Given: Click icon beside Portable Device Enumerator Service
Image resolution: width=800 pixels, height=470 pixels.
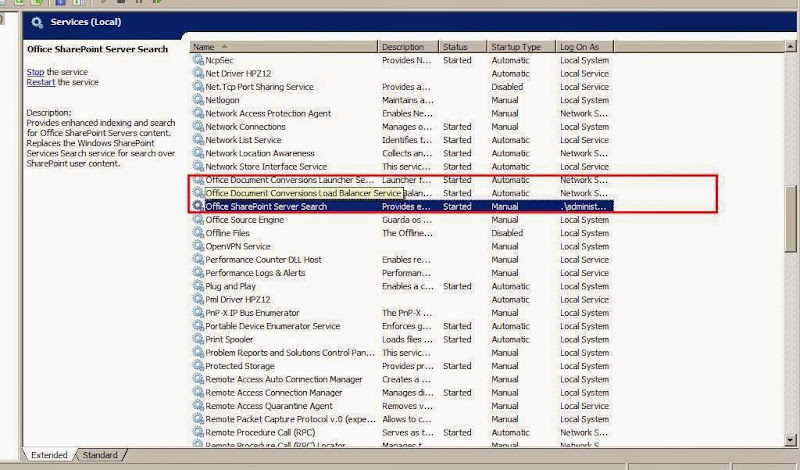Looking at the screenshot, I should coord(197,326).
